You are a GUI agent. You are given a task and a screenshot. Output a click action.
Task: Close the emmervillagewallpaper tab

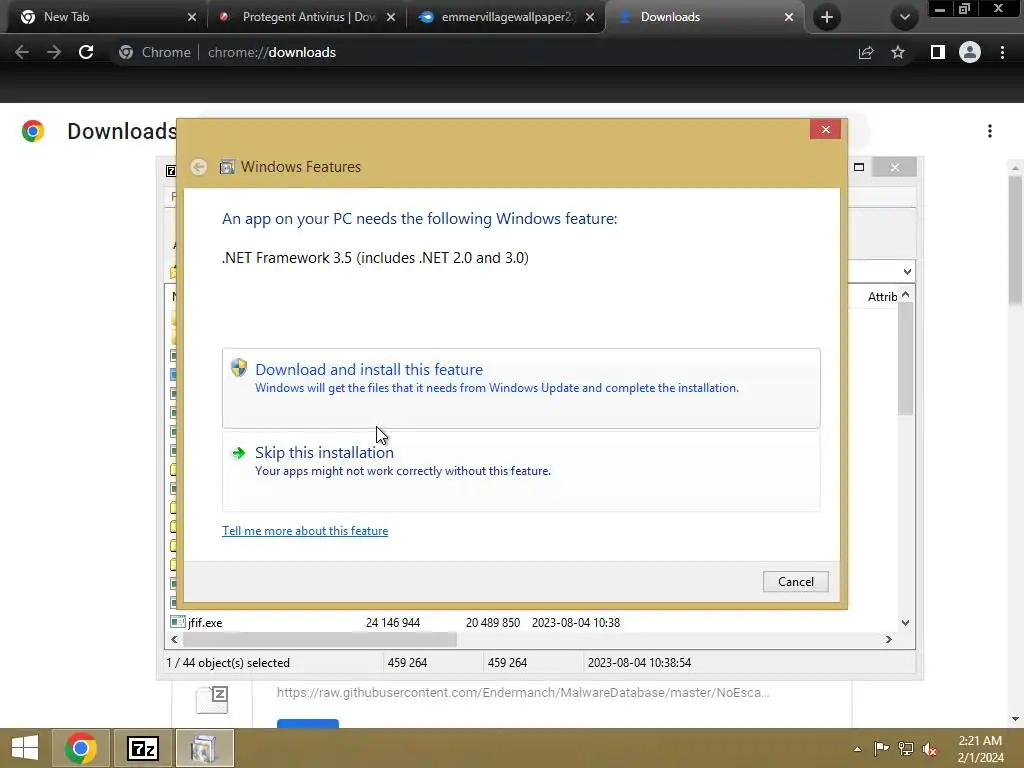590,17
